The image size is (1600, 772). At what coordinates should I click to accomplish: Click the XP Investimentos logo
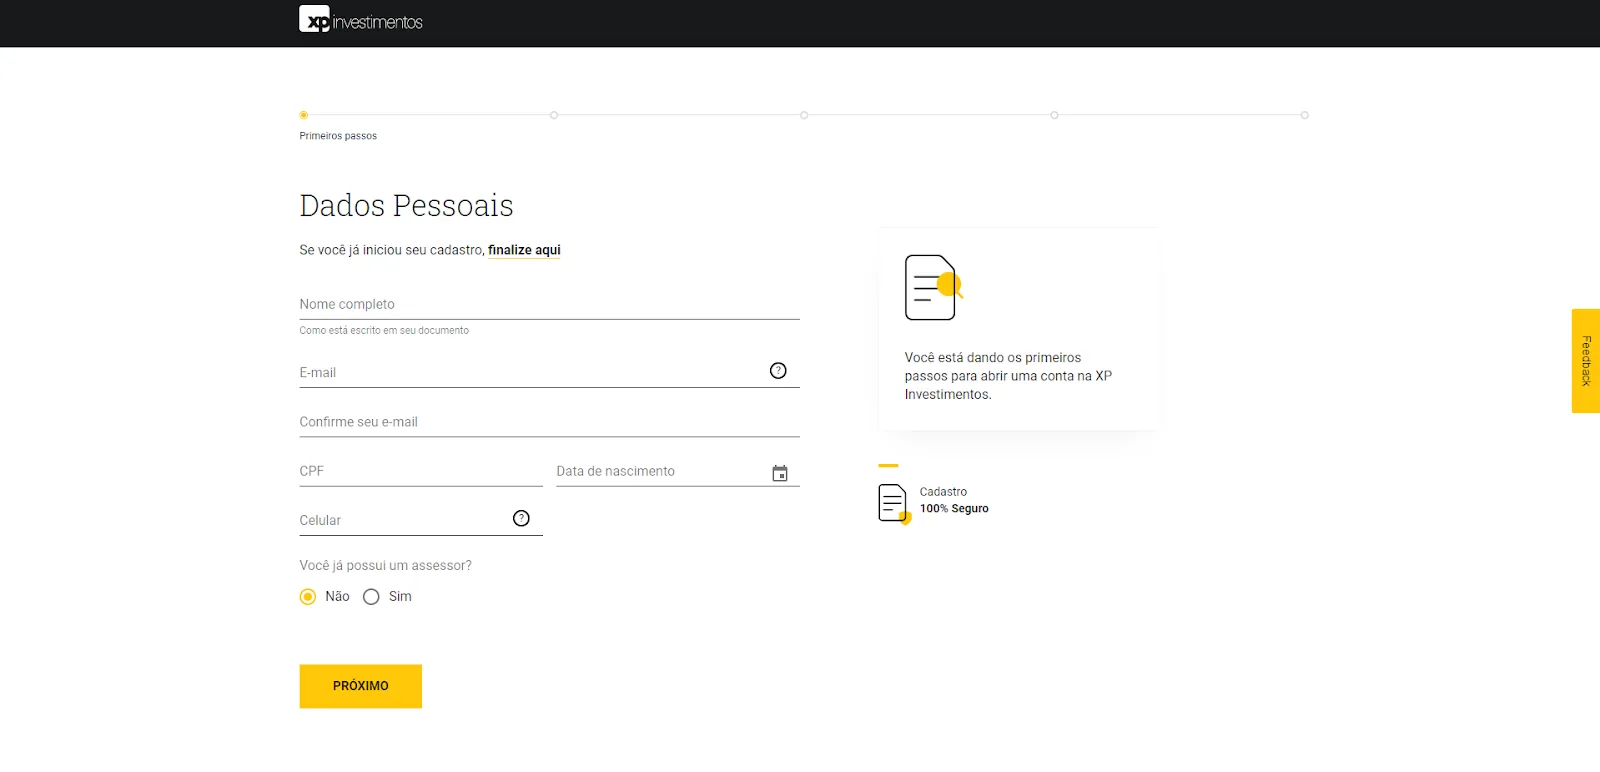click(361, 20)
